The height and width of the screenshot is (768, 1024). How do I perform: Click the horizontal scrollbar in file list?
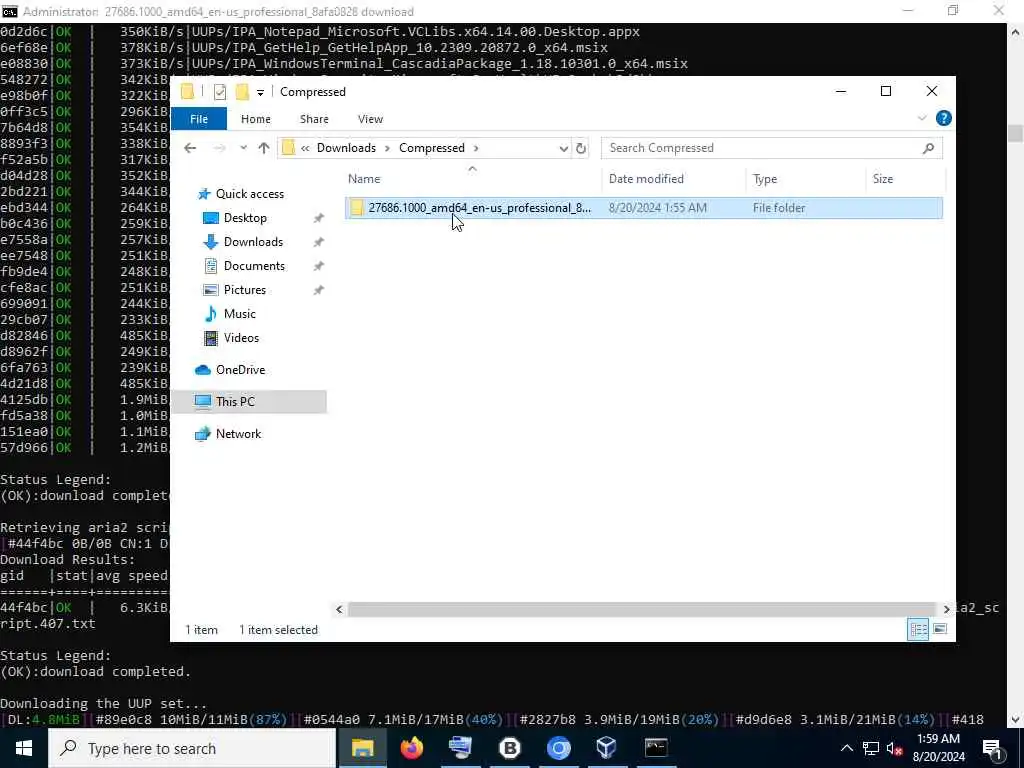pyautogui.click(x=642, y=609)
